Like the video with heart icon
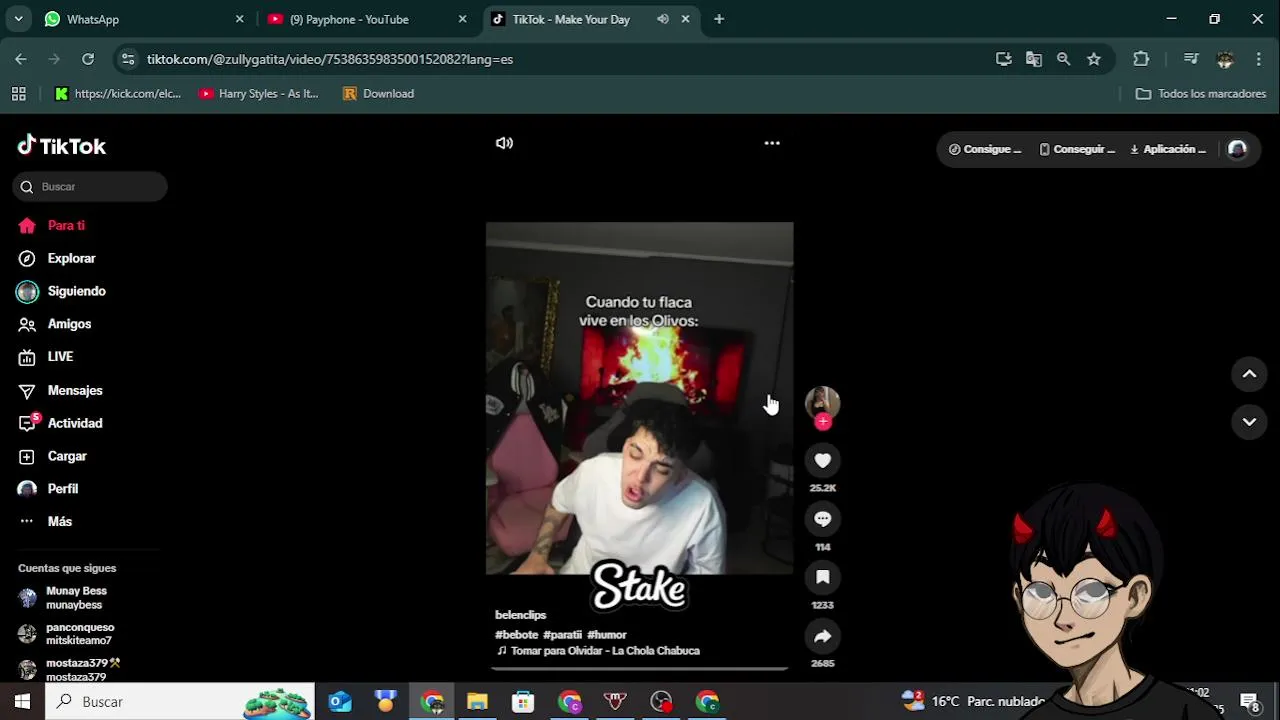Screen dimensions: 1280x720 click(822, 460)
